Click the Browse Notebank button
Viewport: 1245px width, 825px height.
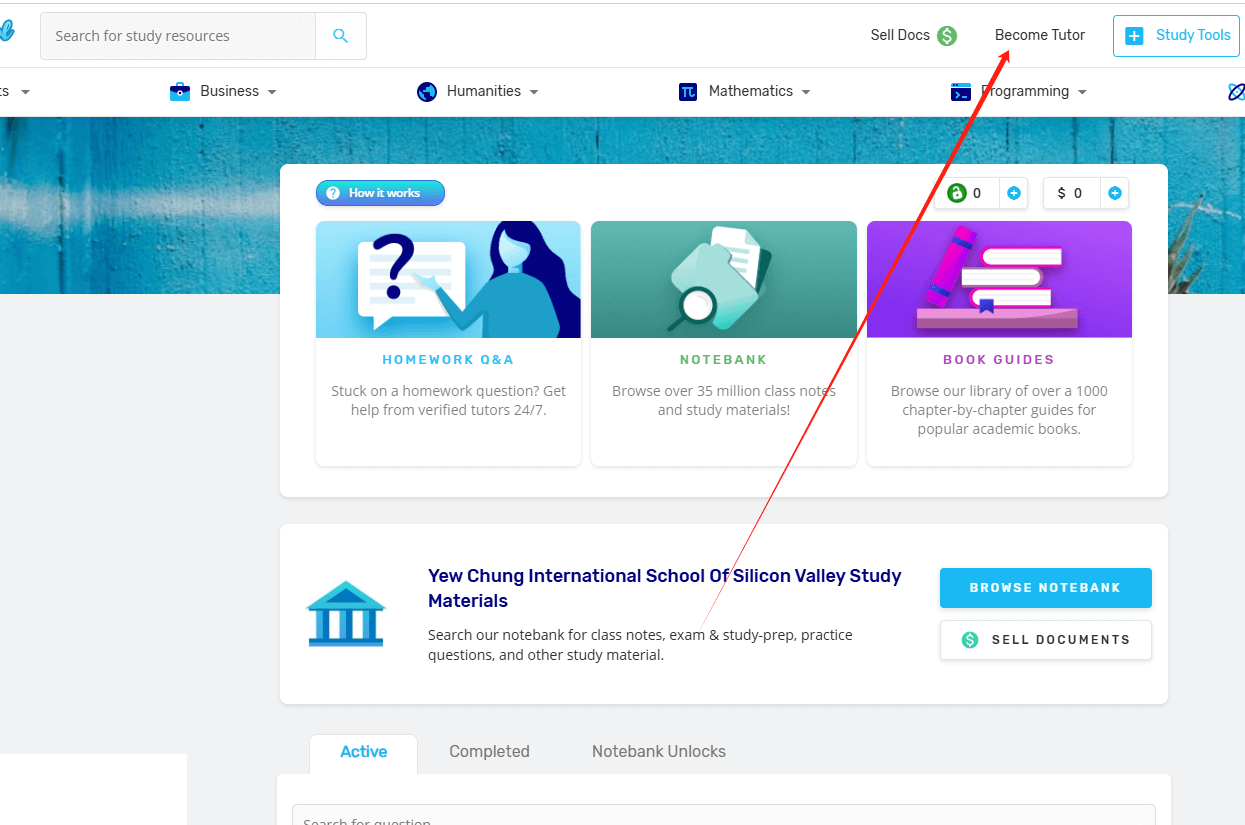1046,588
